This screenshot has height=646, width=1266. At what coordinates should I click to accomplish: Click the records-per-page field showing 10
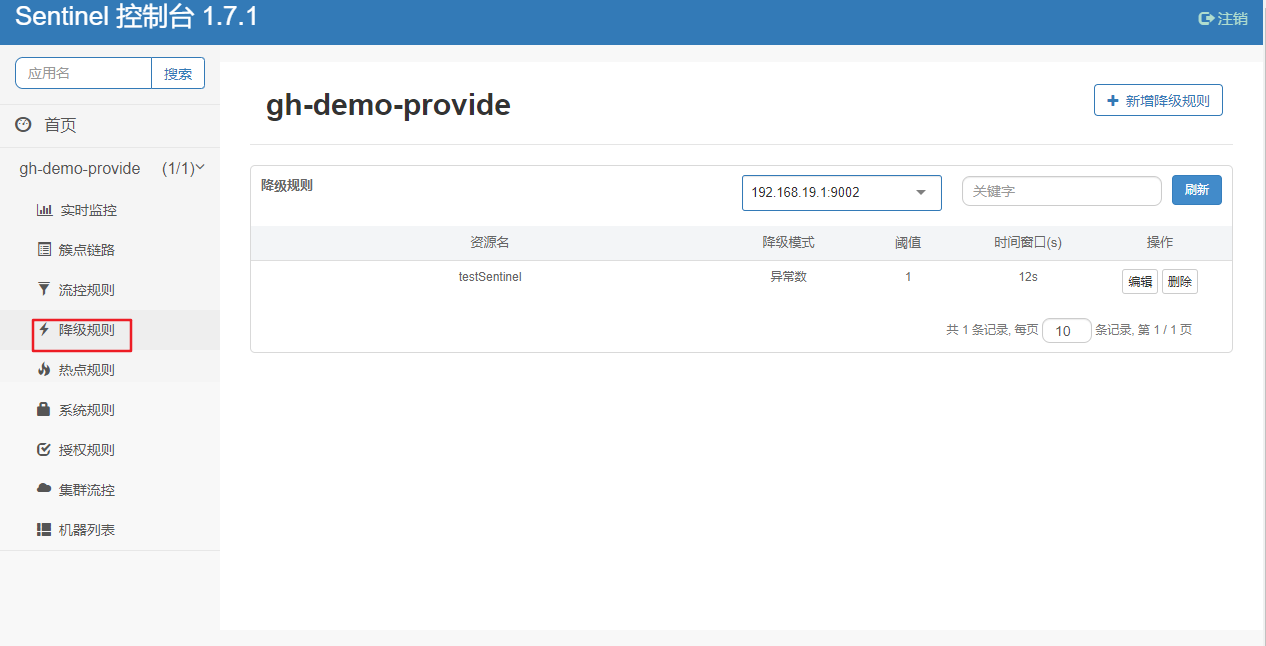[1067, 331]
